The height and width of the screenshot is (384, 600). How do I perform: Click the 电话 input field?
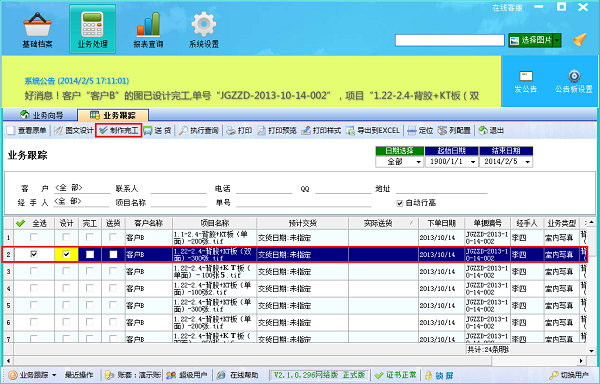tap(264, 188)
